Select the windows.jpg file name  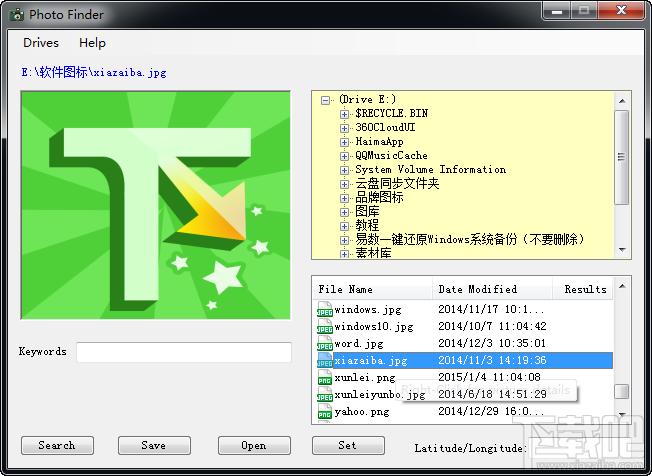coord(368,310)
